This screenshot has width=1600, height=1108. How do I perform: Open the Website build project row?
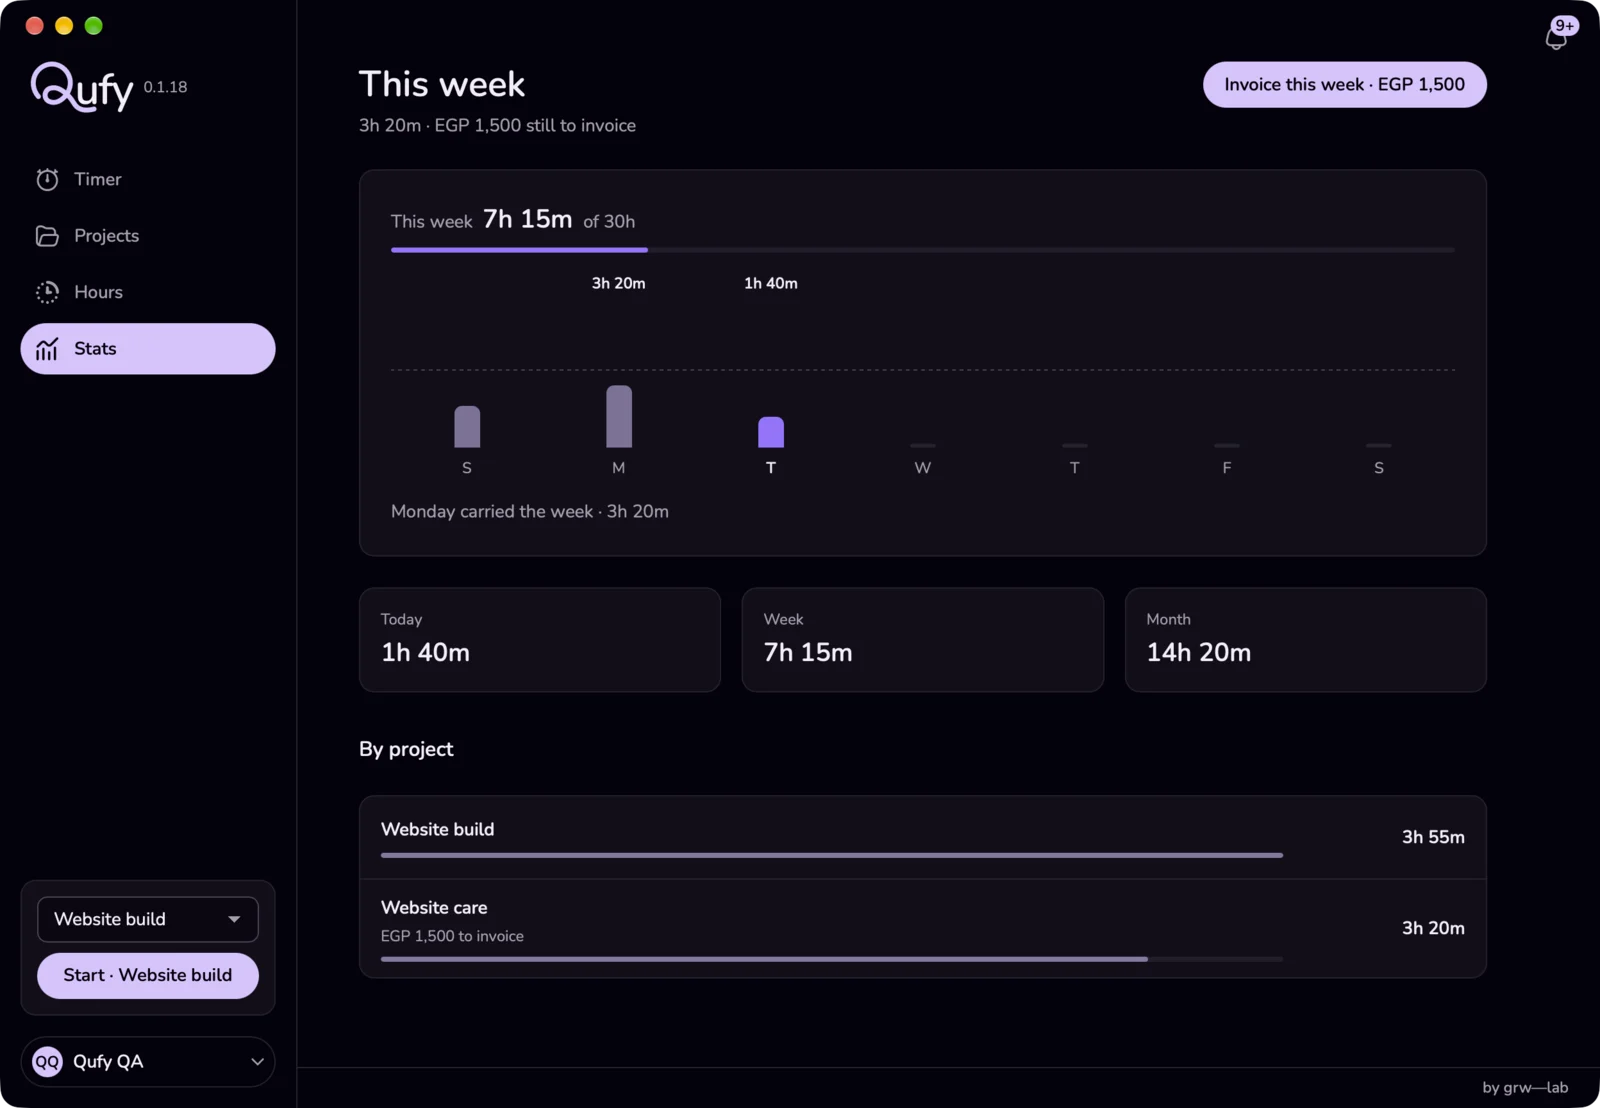[922, 838]
